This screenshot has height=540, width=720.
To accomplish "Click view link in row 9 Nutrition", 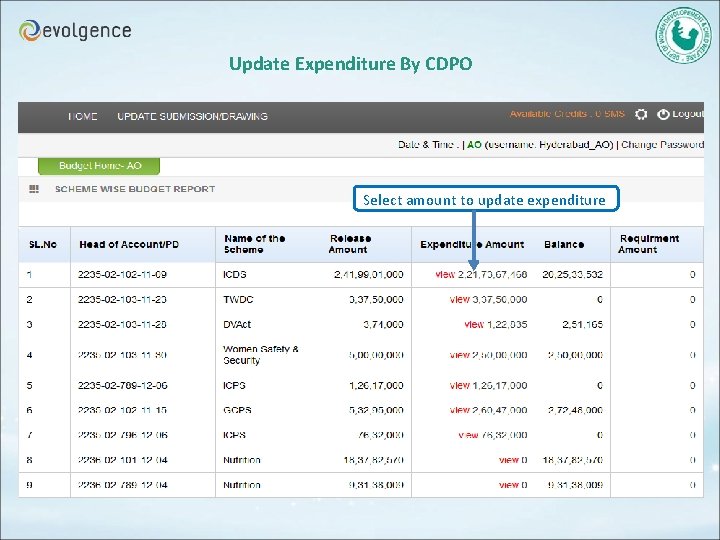I will (x=509, y=485).
